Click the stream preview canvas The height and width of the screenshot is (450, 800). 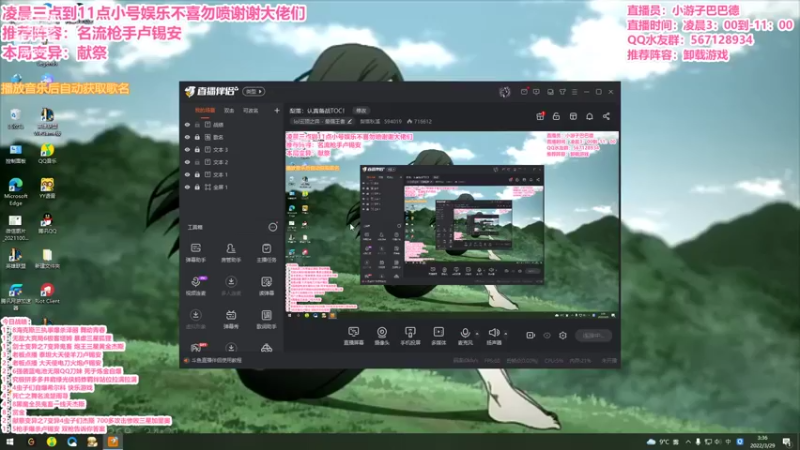[452, 226]
